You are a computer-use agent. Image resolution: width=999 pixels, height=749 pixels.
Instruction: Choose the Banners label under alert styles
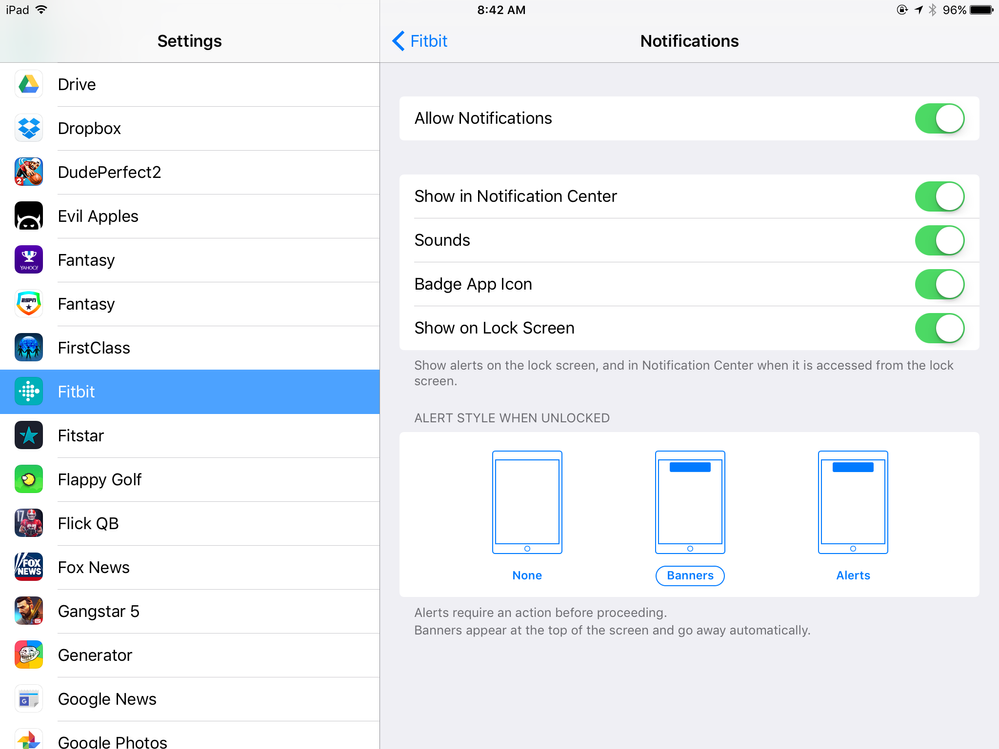690,575
